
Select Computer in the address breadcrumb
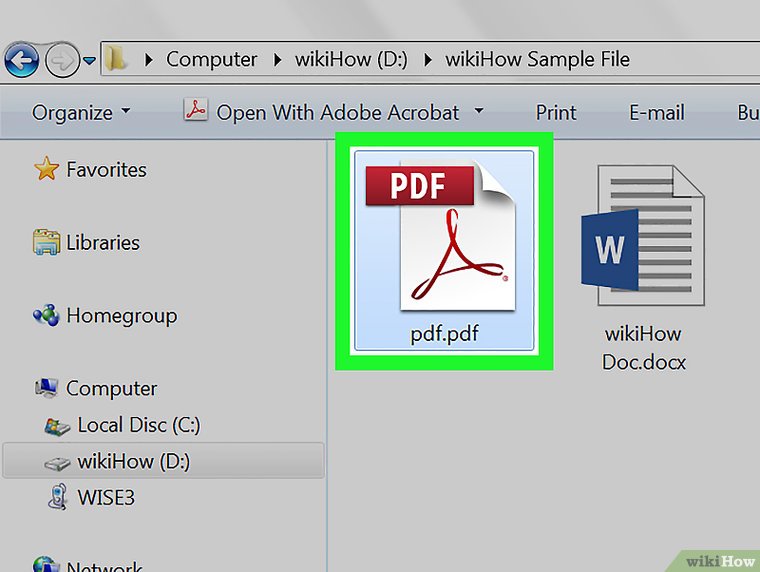pos(211,59)
